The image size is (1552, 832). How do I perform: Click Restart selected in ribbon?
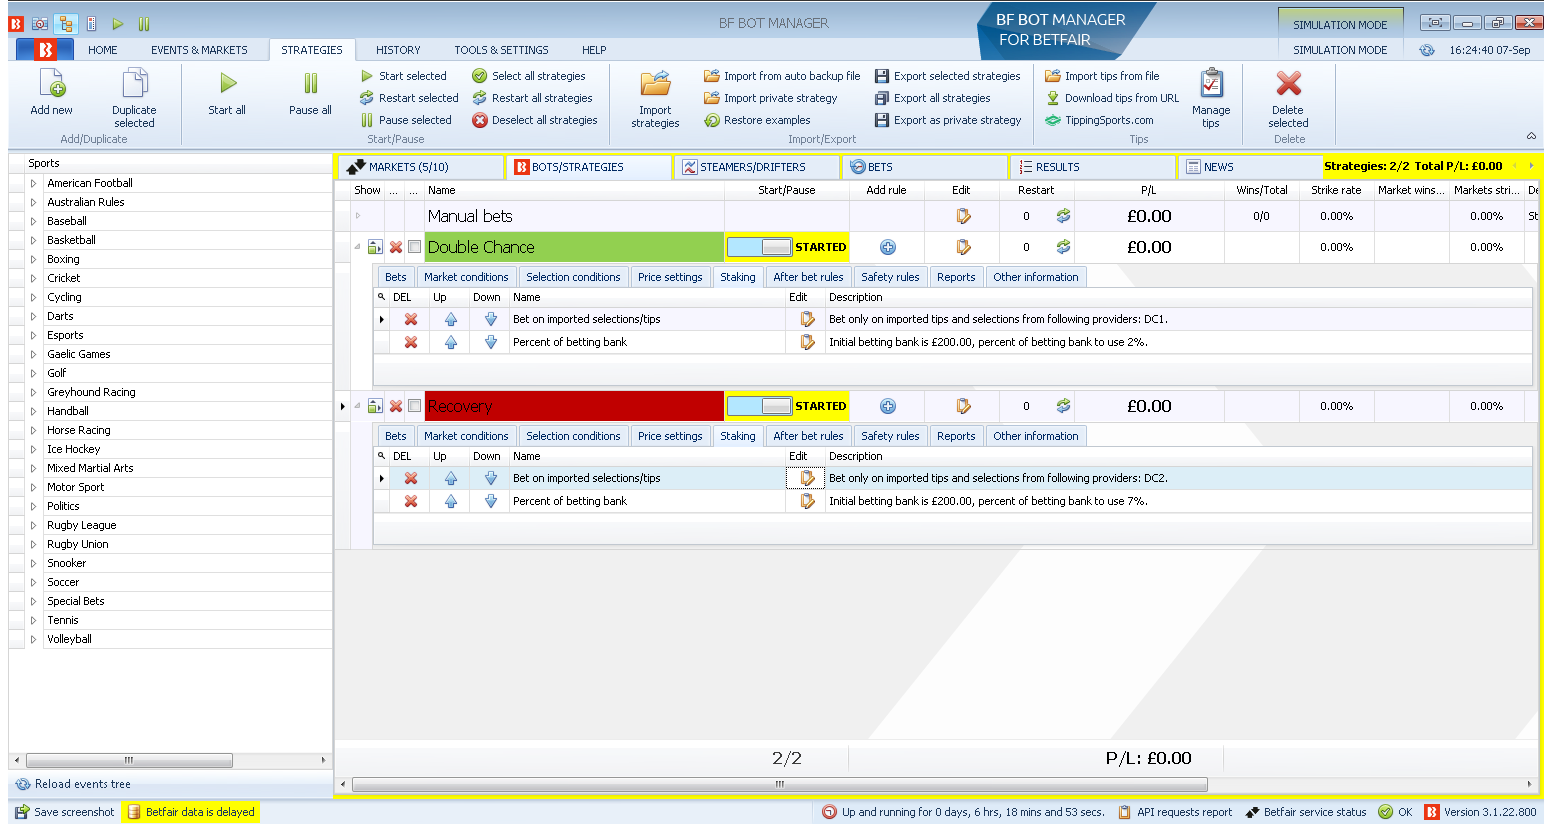point(409,98)
